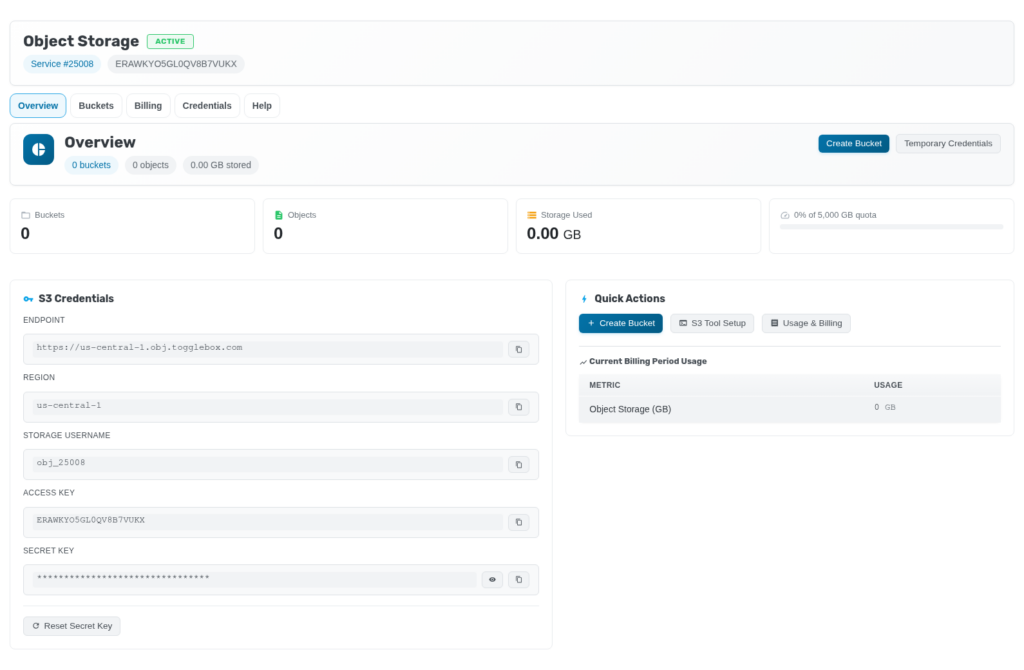Click the METRIC column header
Image resolution: width=1024 pixels, height=670 pixels.
coord(605,385)
